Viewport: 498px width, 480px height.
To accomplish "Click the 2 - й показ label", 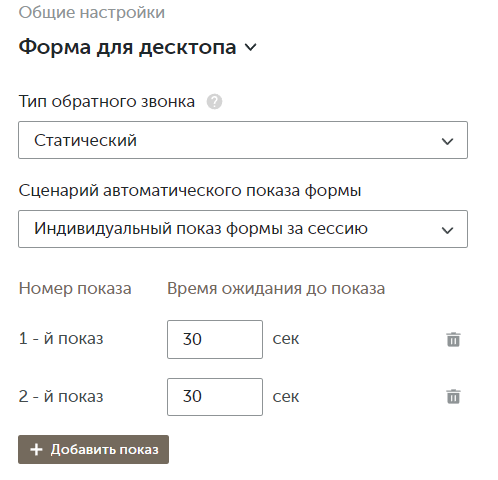I will (x=61, y=396).
